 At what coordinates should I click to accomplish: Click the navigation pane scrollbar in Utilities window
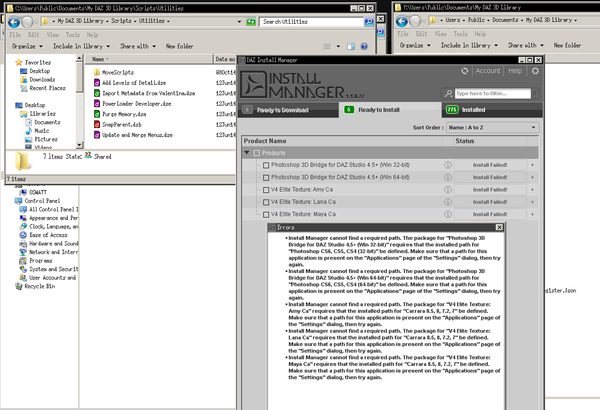[x=80, y=101]
